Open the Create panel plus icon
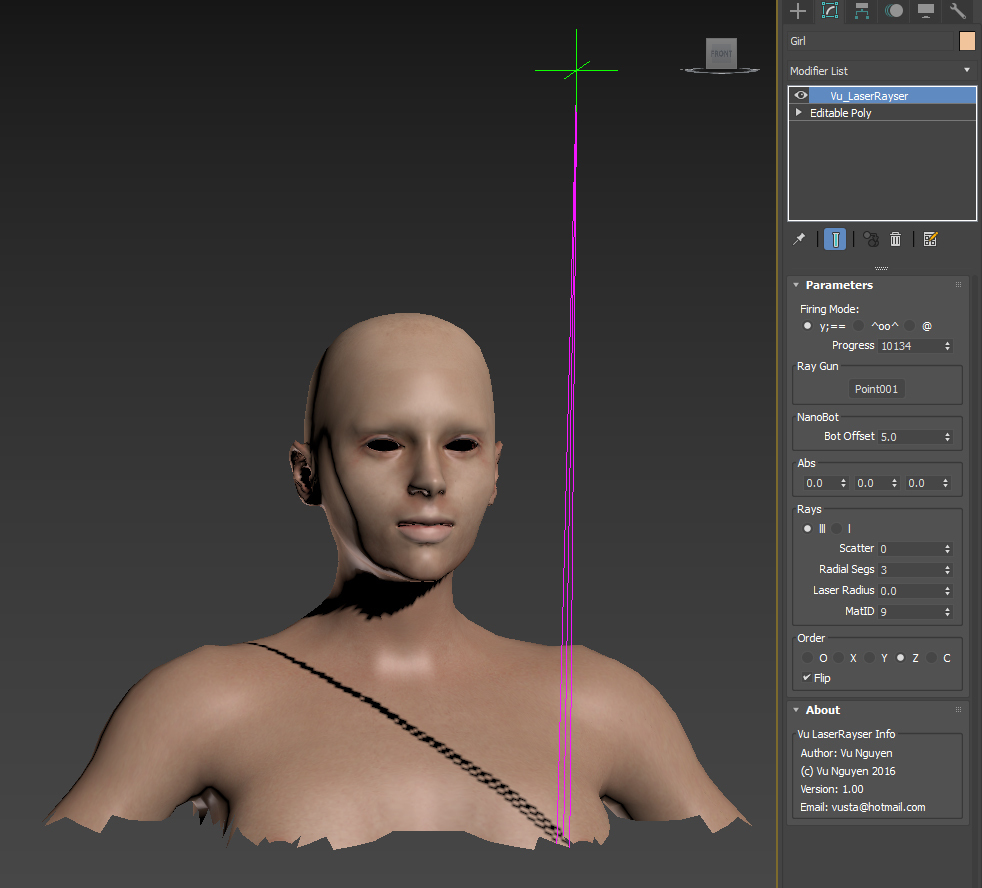The width and height of the screenshot is (982, 888). [x=798, y=11]
